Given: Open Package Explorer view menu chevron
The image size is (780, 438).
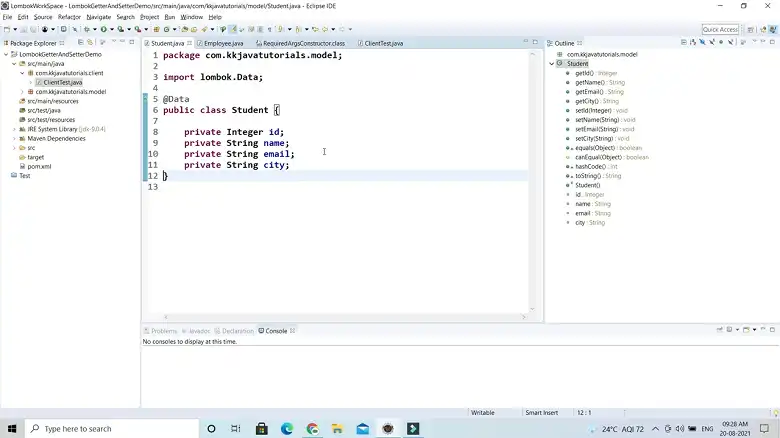Looking at the screenshot, I should tap(113, 42).
